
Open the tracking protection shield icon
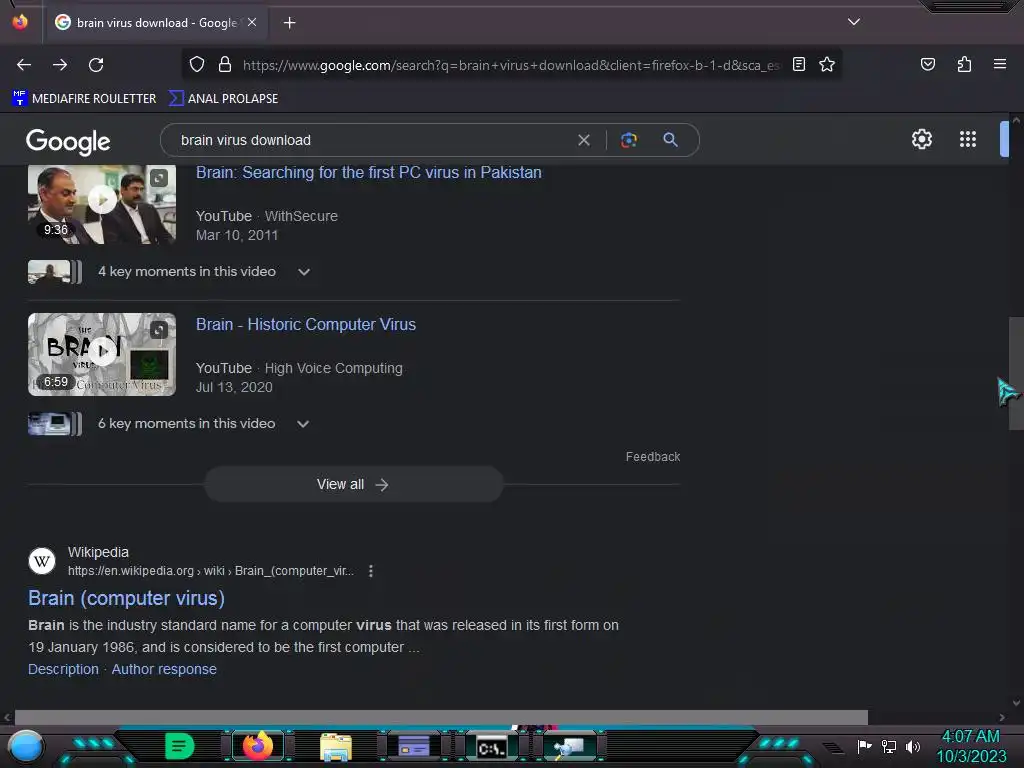point(197,64)
